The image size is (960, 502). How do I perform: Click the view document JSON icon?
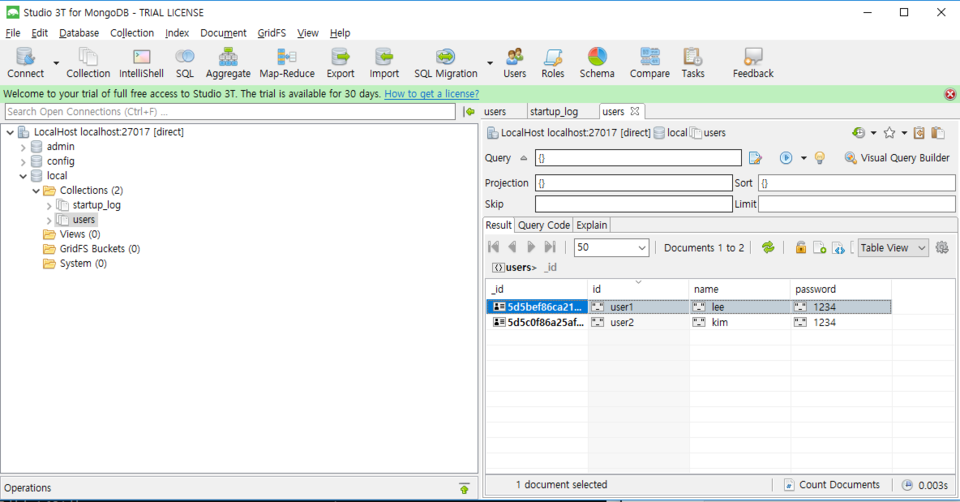(838, 247)
